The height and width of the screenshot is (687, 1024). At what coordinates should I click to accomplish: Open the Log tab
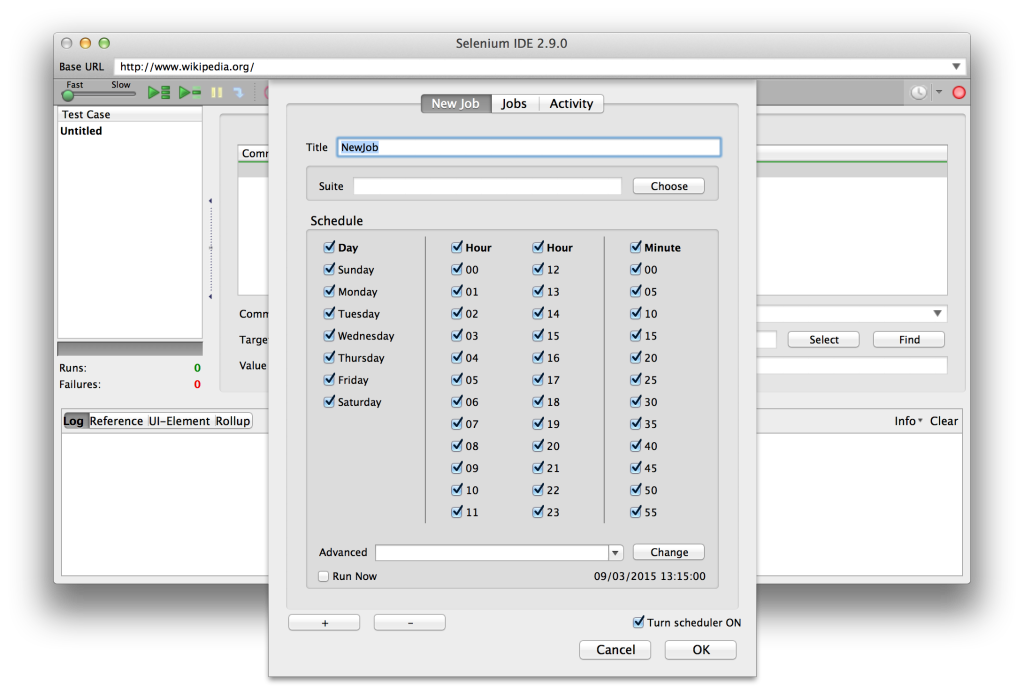[x=74, y=421]
